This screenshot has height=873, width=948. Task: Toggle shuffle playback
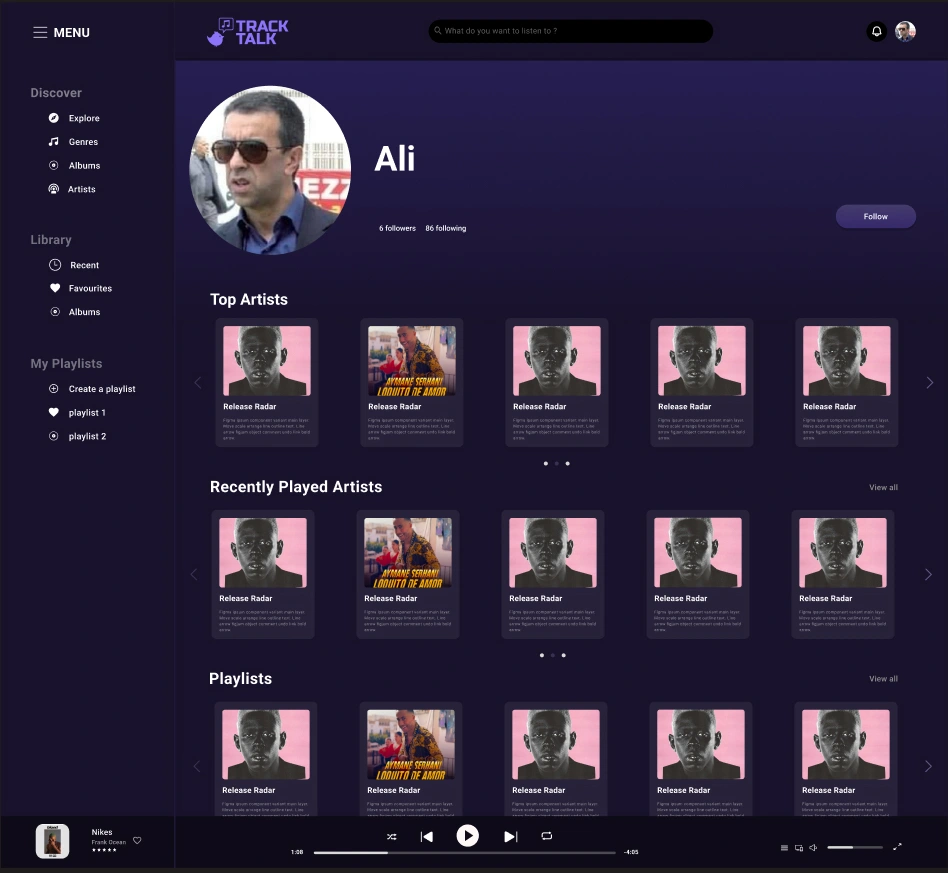[392, 837]
